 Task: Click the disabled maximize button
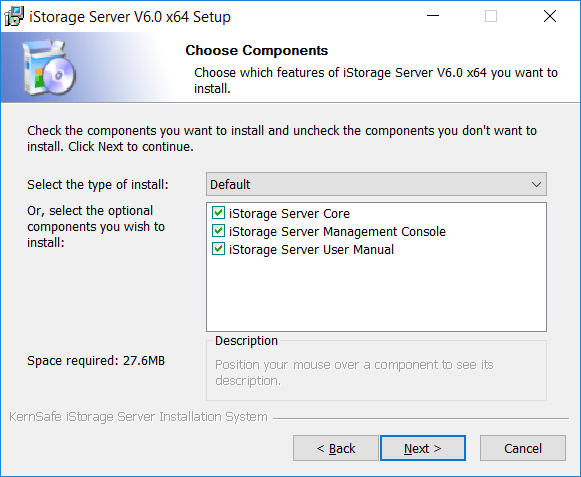coord(491,16)
